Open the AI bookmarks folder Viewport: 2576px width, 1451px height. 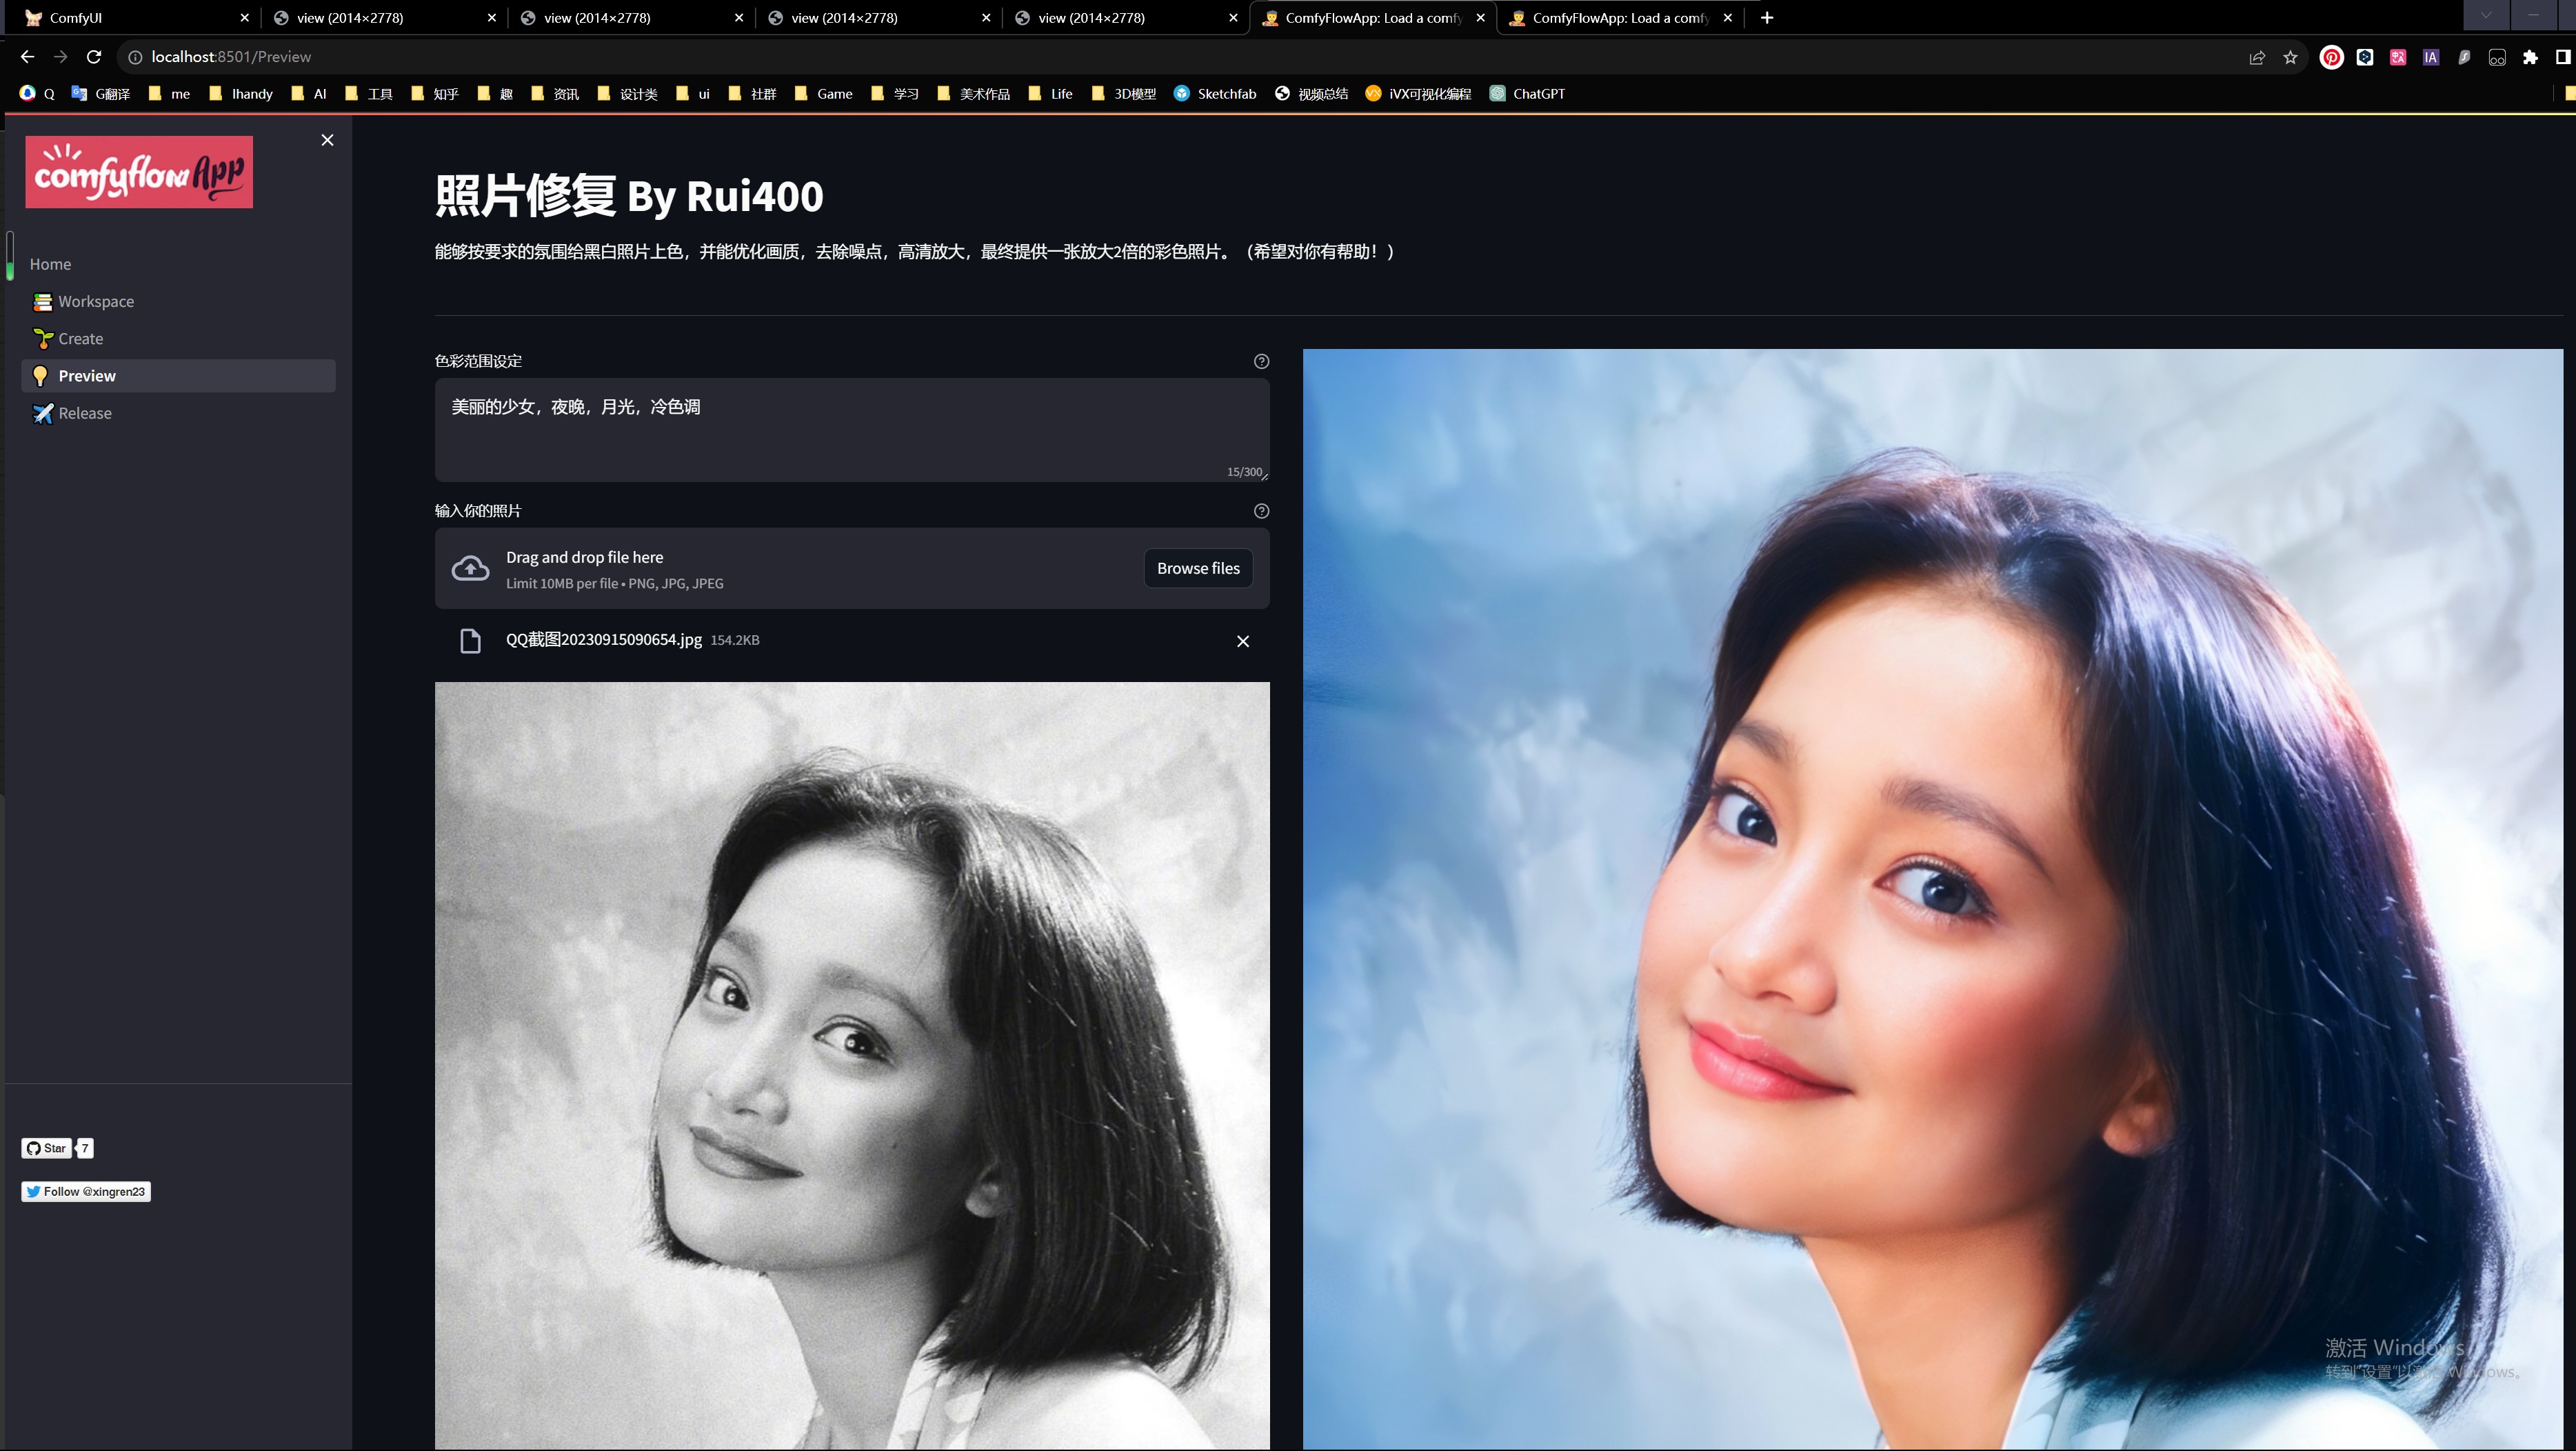[x=309, y=94]
